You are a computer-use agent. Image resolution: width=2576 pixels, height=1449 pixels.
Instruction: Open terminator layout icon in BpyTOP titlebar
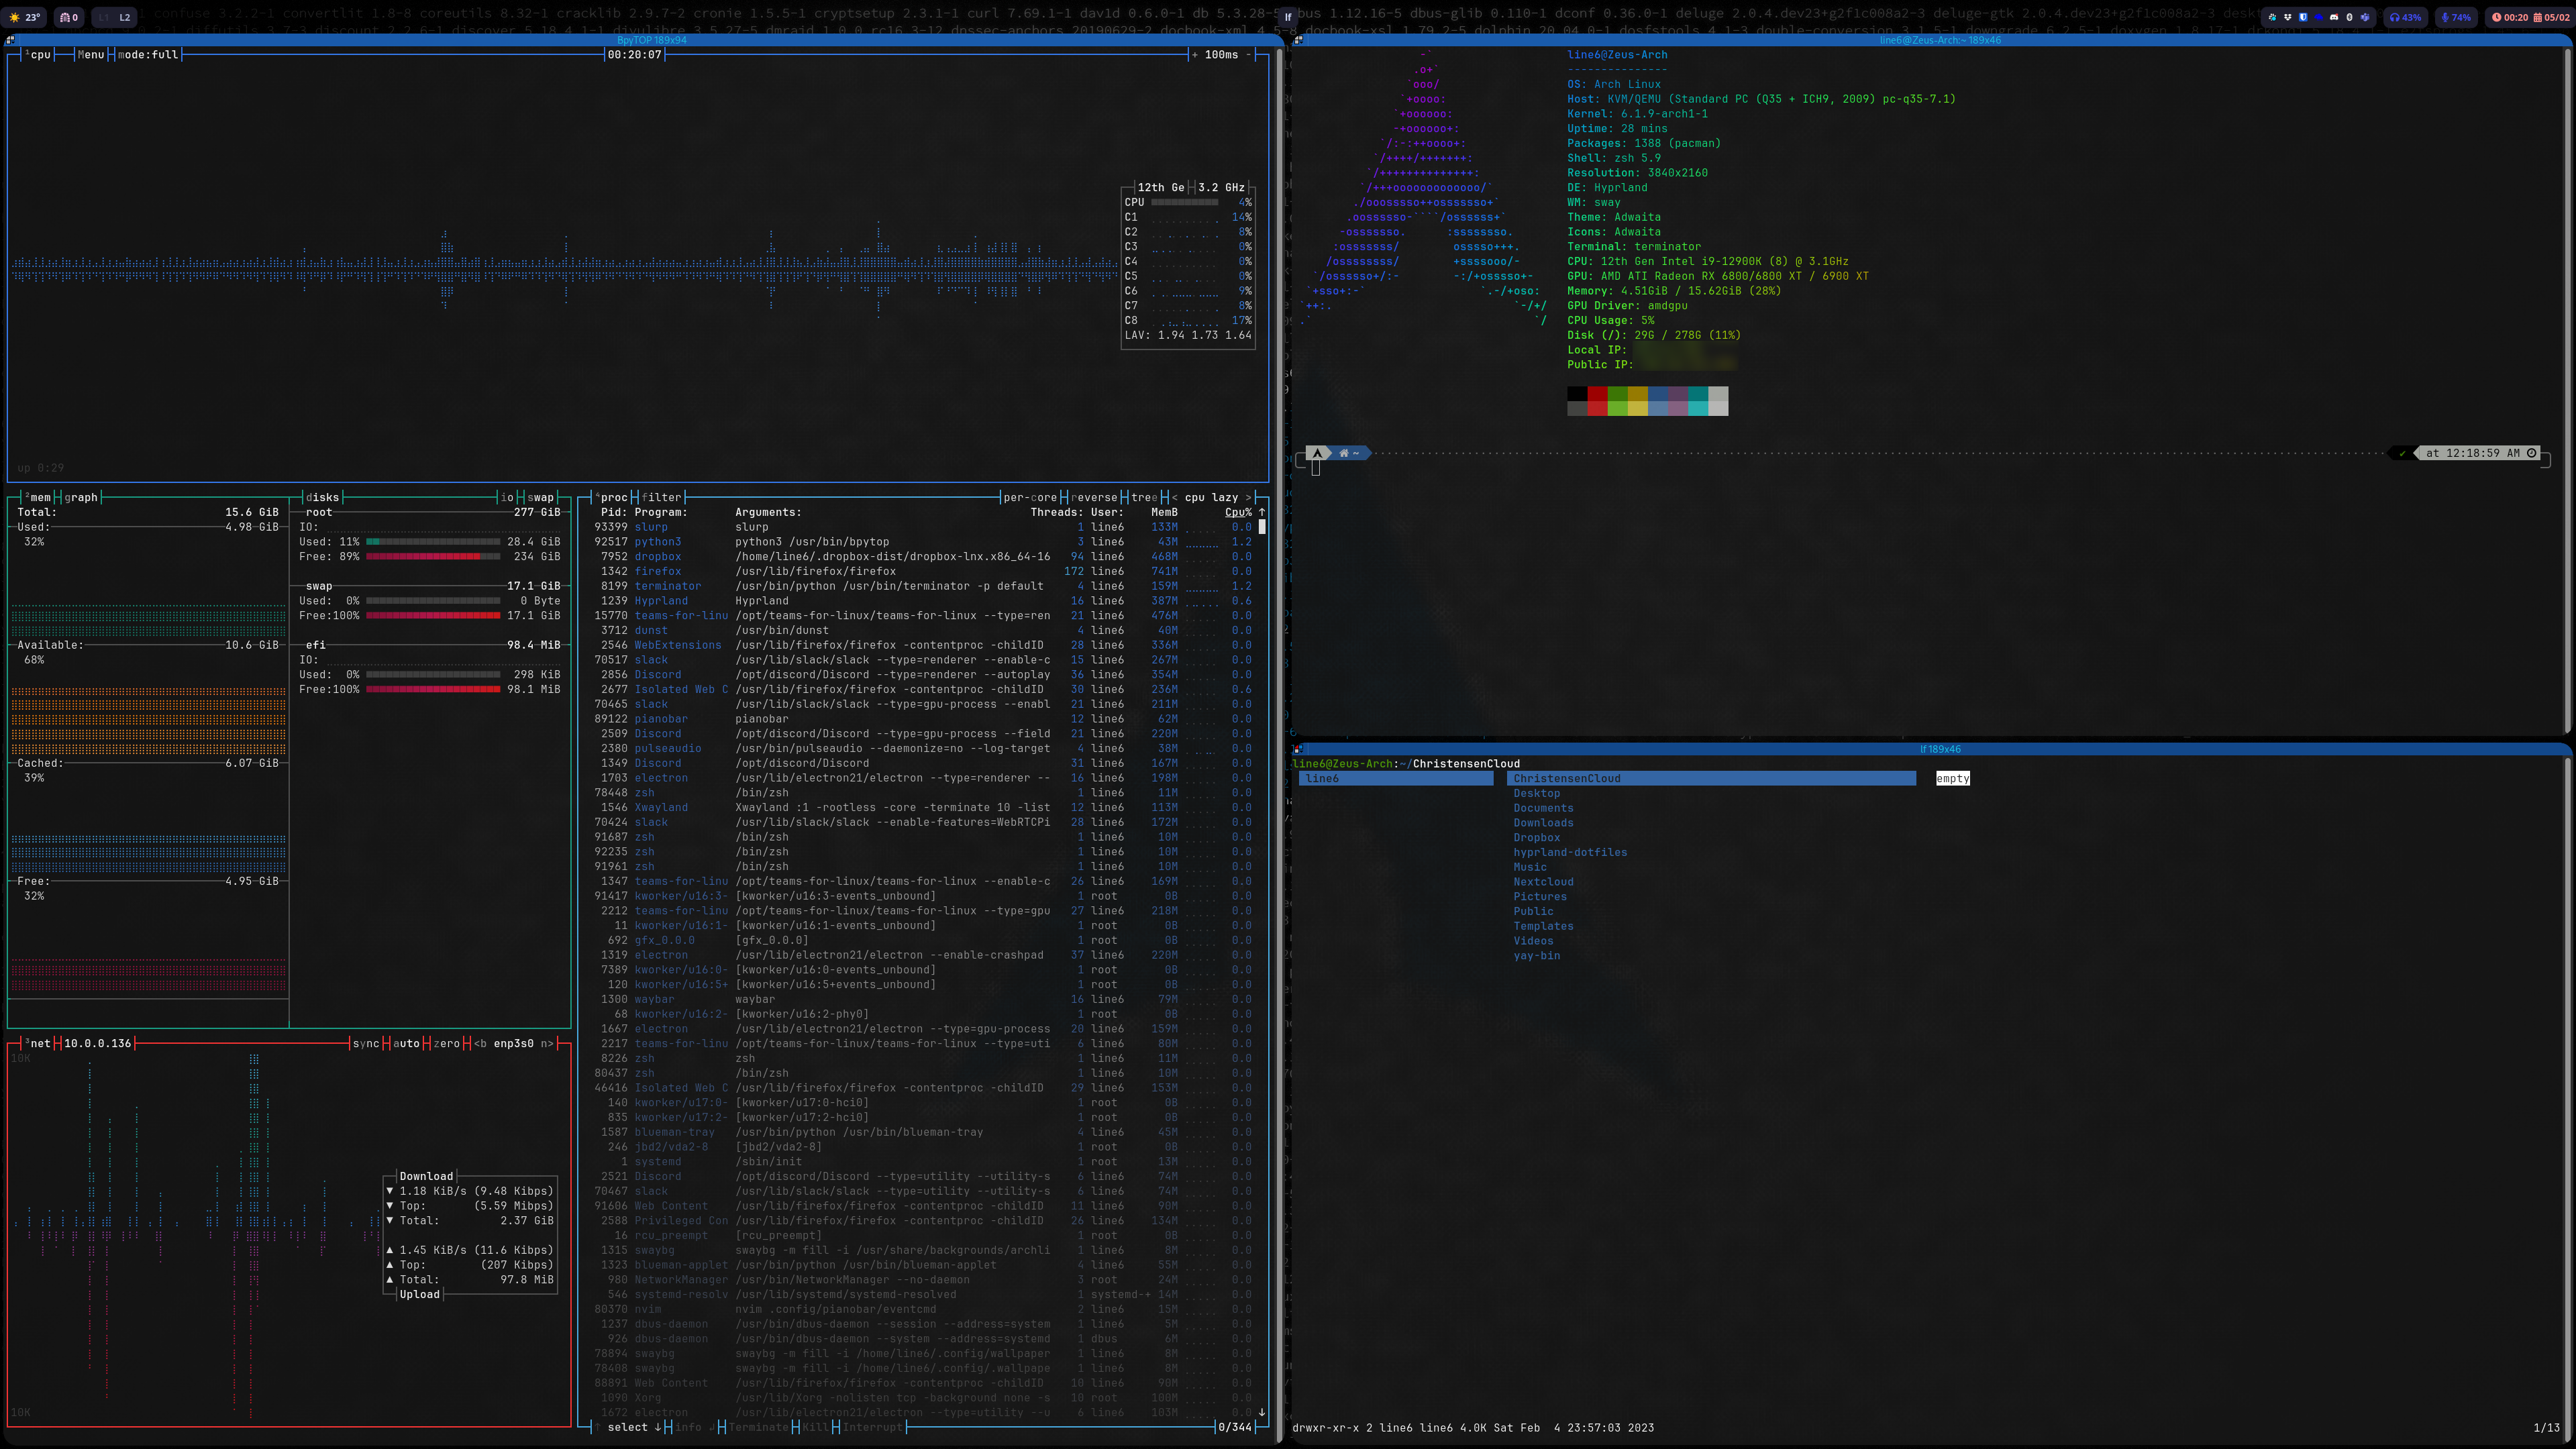pyautogui.click(x=9, y=40)
